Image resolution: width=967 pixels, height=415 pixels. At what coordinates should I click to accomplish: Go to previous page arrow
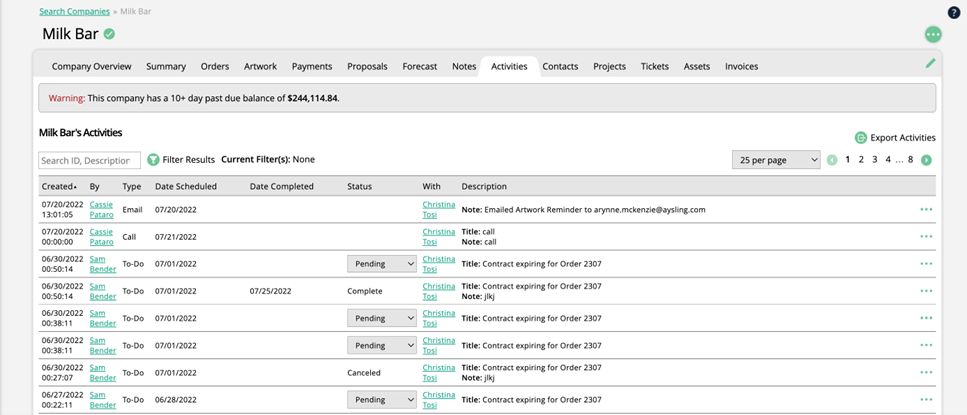pos(832,160)
